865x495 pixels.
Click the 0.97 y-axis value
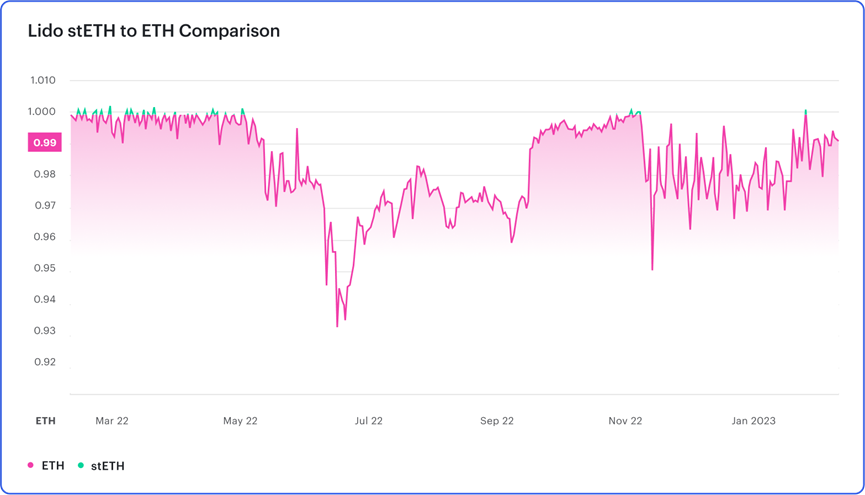coord(45,206)
